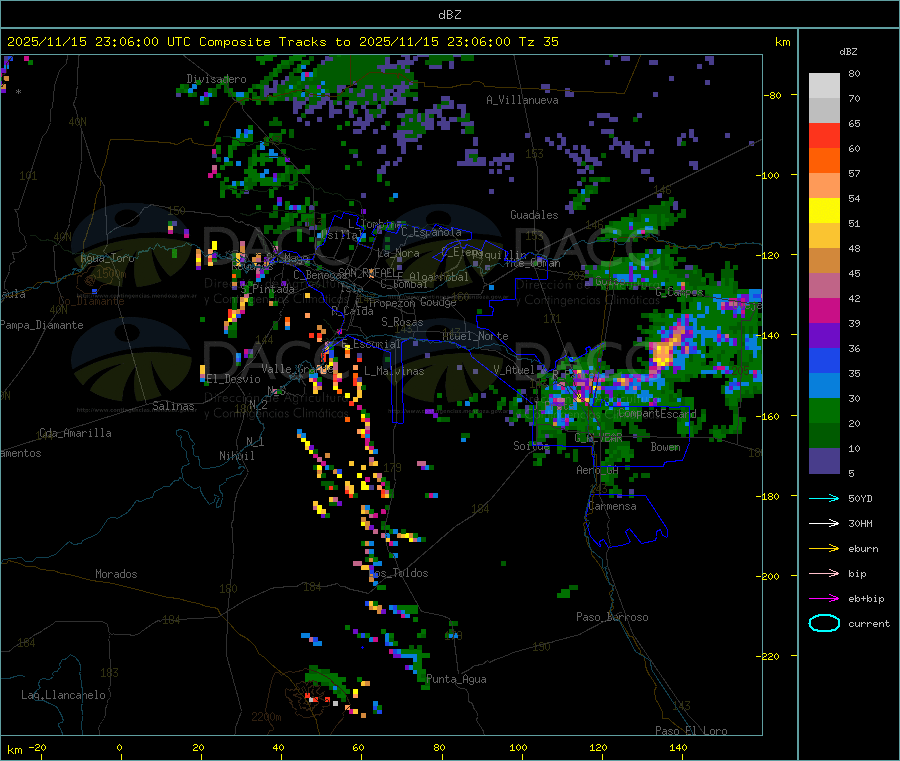The height and width of the screenshot is (761, 900).
Task: Click the white 30HM arrow legend icon
Action: [x=824, y=523]
